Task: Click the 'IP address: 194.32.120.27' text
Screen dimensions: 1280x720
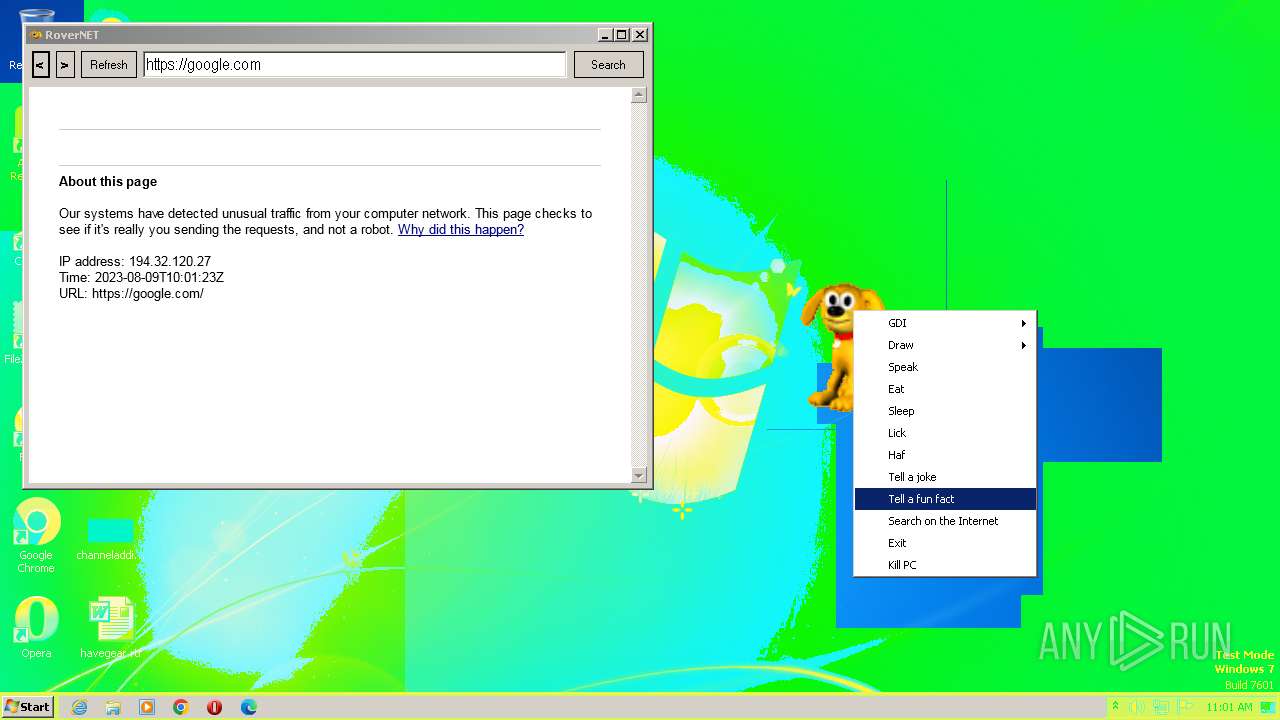Action: point(135,262)
